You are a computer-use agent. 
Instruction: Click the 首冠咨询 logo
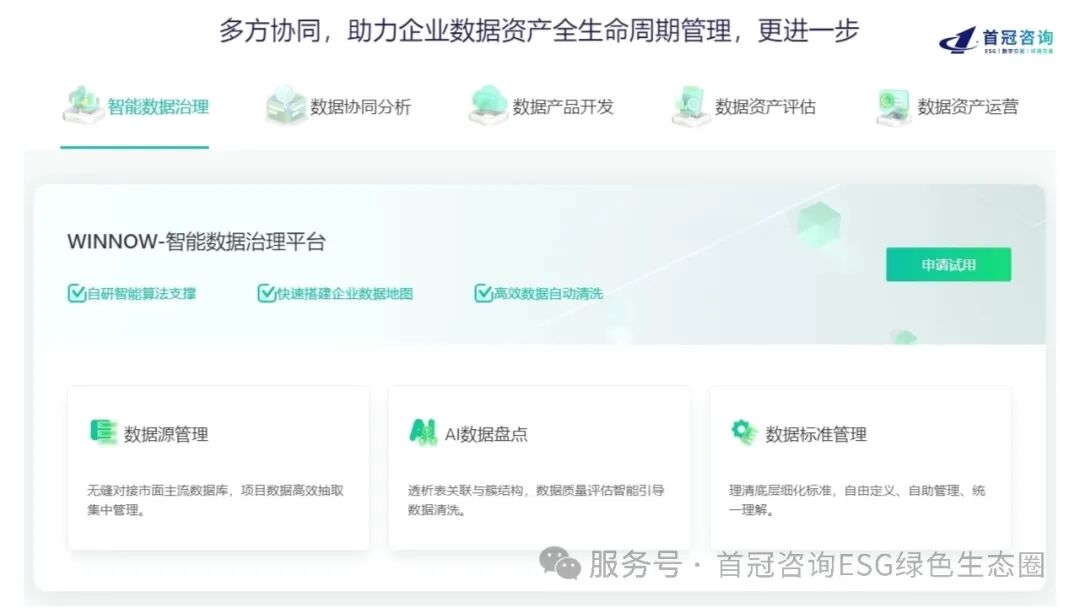997,40
